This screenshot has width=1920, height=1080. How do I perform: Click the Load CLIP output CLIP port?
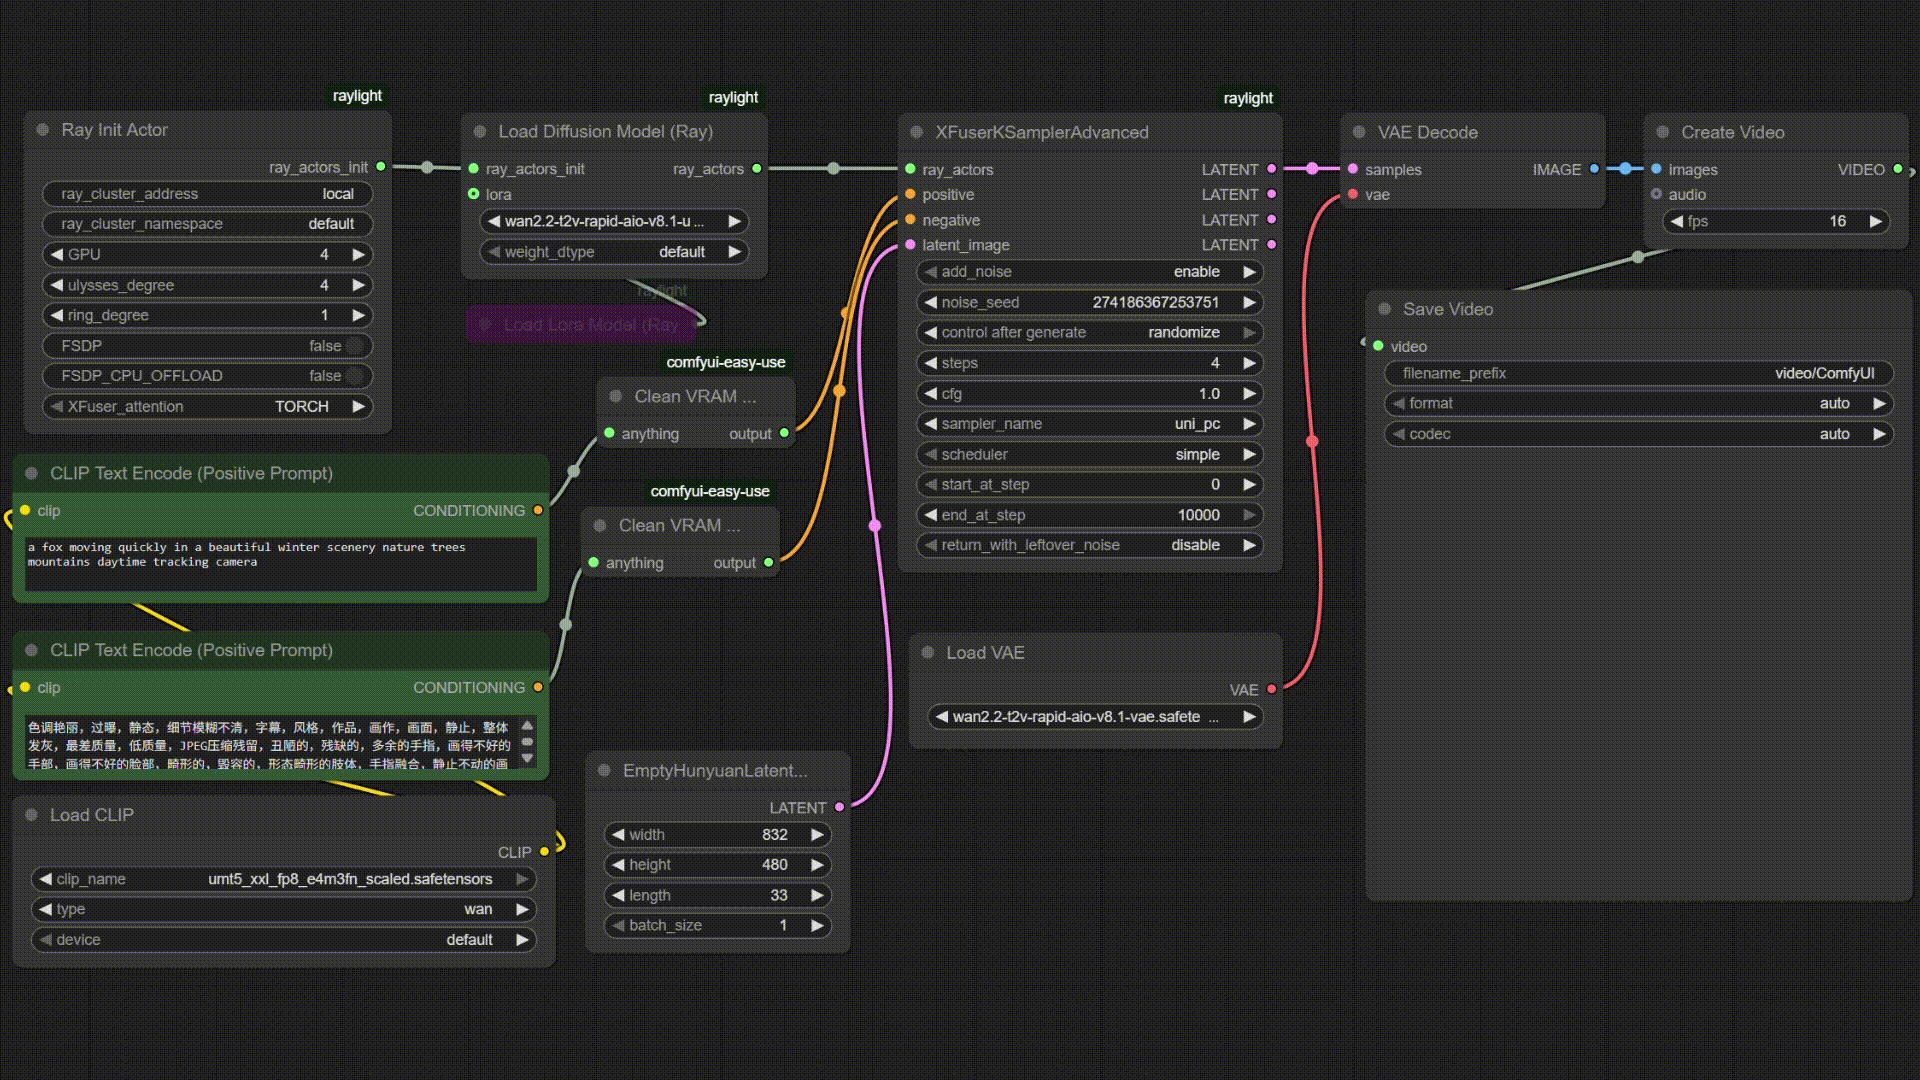(x=544, y=852)
